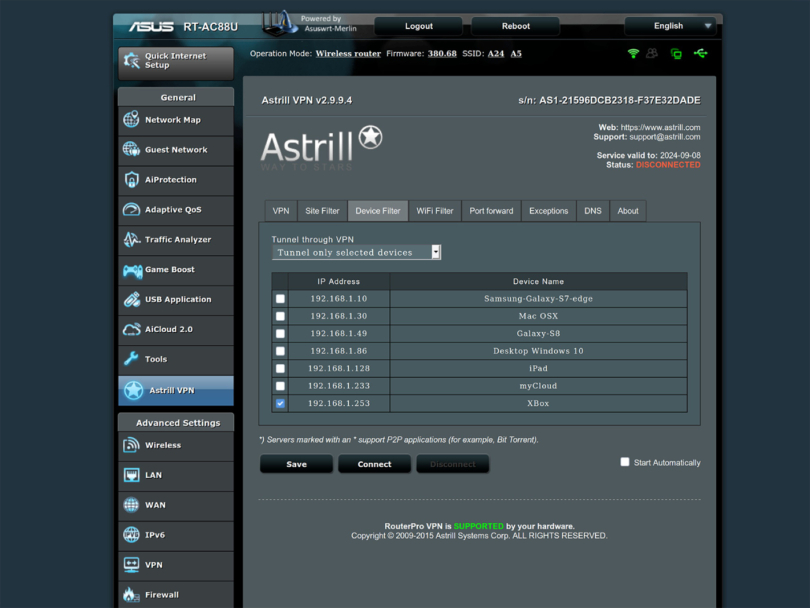Open AiProtection settings
Image resolution: width=810 pixels, height=608 pixels.
tap(175, 180)
